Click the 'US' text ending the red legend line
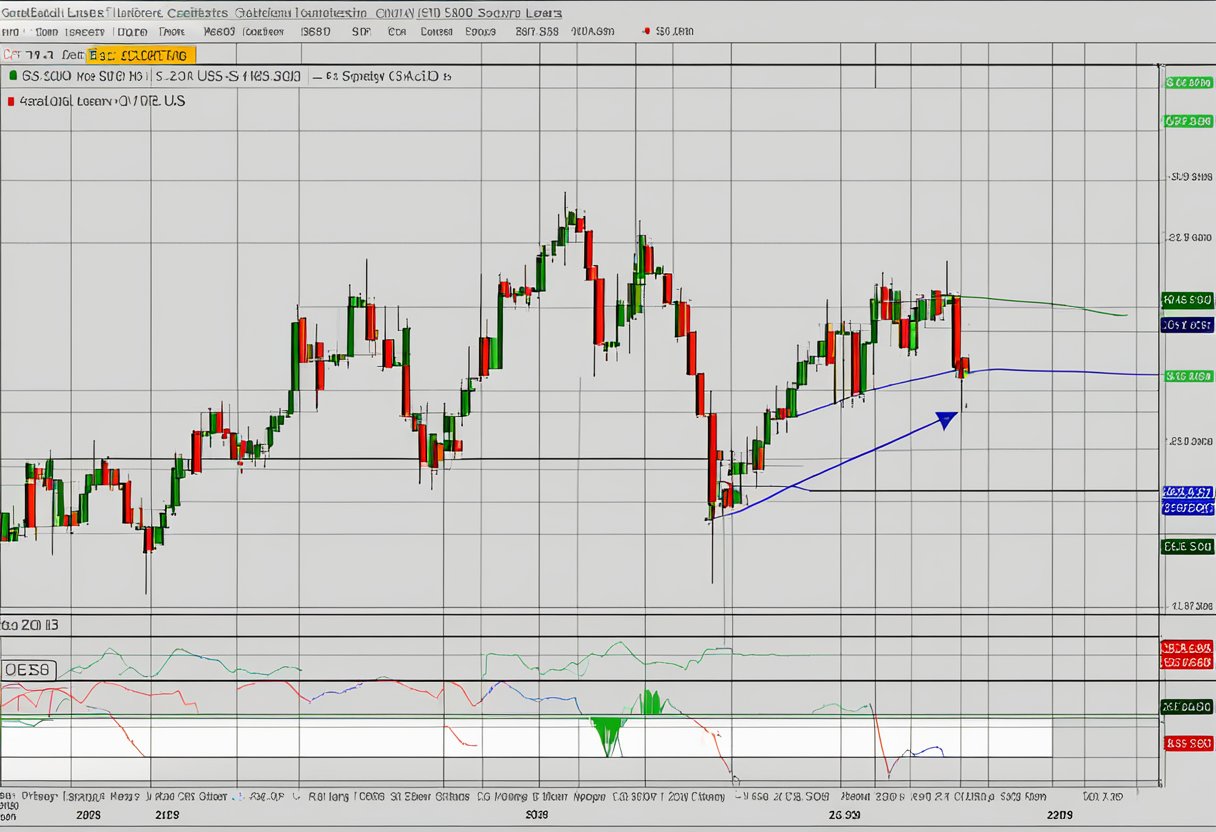The image size is (1216, 832). pos(176,101)
